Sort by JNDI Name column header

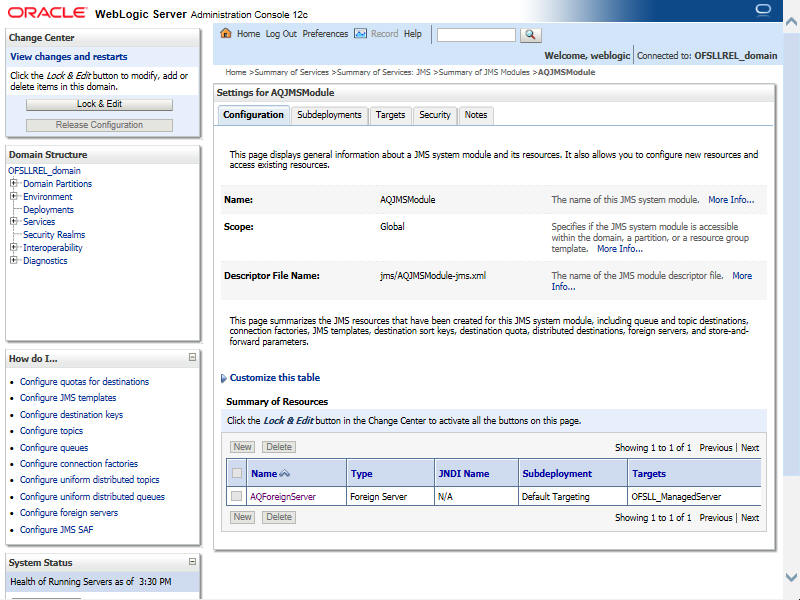[464, 474]
